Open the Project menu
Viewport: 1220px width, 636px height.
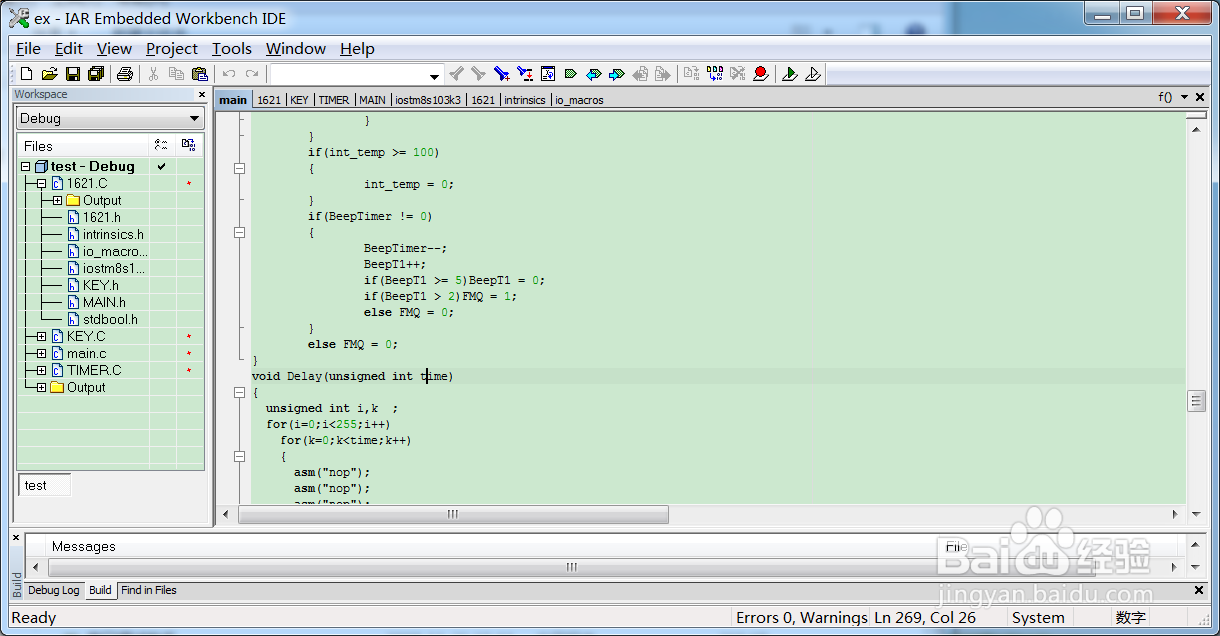[x=172, y=48]
